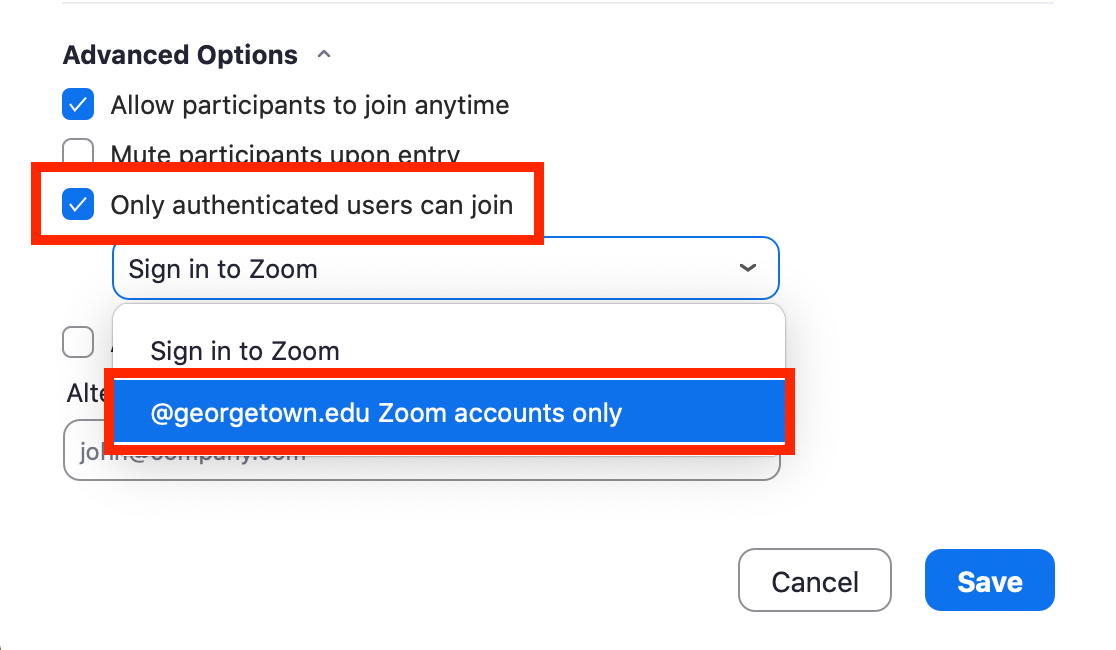Save the meeting settings
Viewport: 1116px width, 650px height.
989,581
